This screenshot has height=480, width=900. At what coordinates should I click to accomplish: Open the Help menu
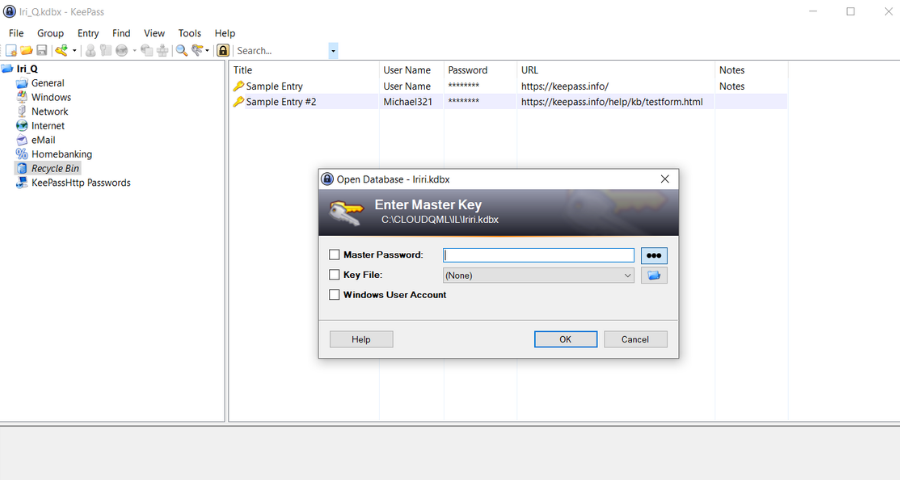[224, 33]
